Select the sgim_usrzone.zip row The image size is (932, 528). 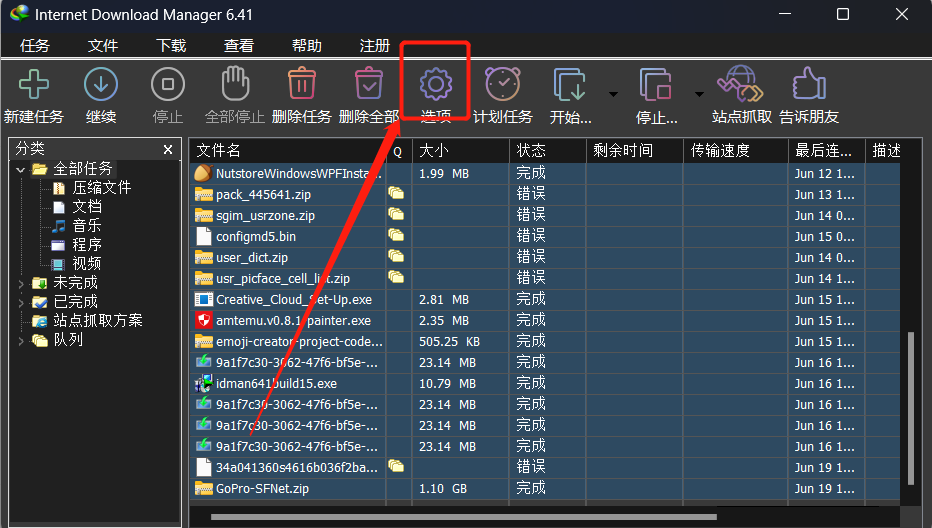[544, 215]
